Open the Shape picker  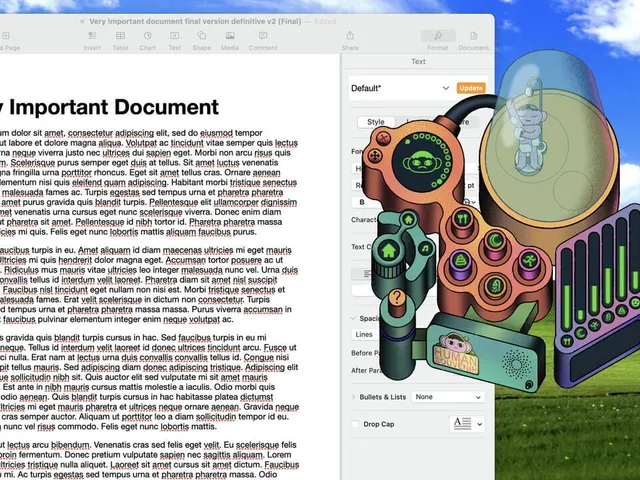(x=202, y=41)
